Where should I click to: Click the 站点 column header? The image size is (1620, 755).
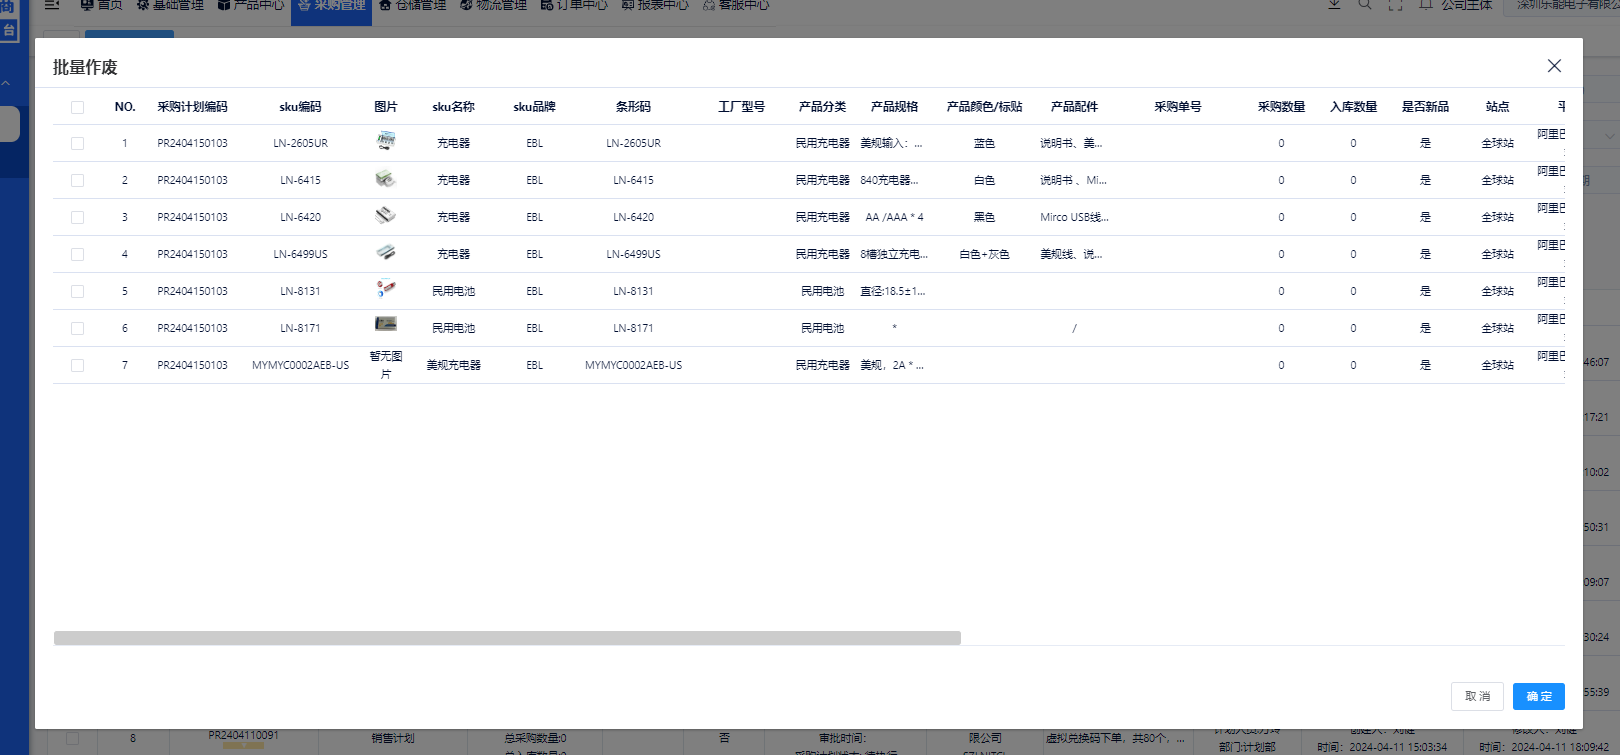(1497, 107)
